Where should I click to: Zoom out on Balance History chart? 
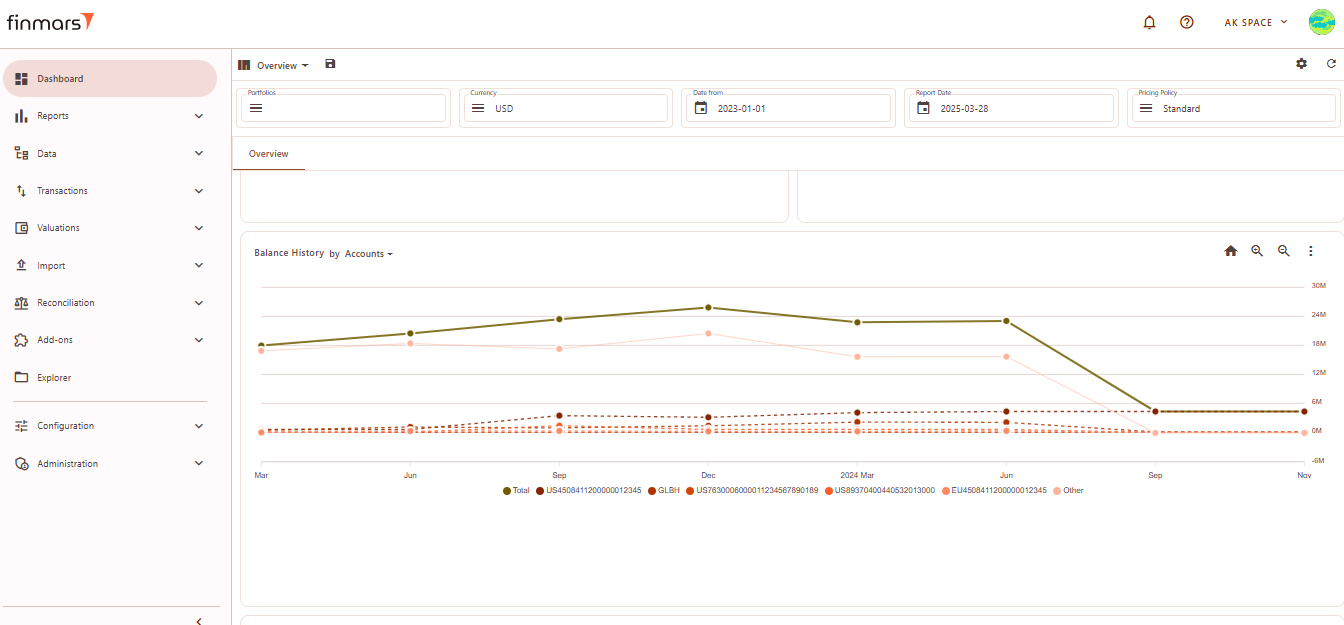(1284, 251)
